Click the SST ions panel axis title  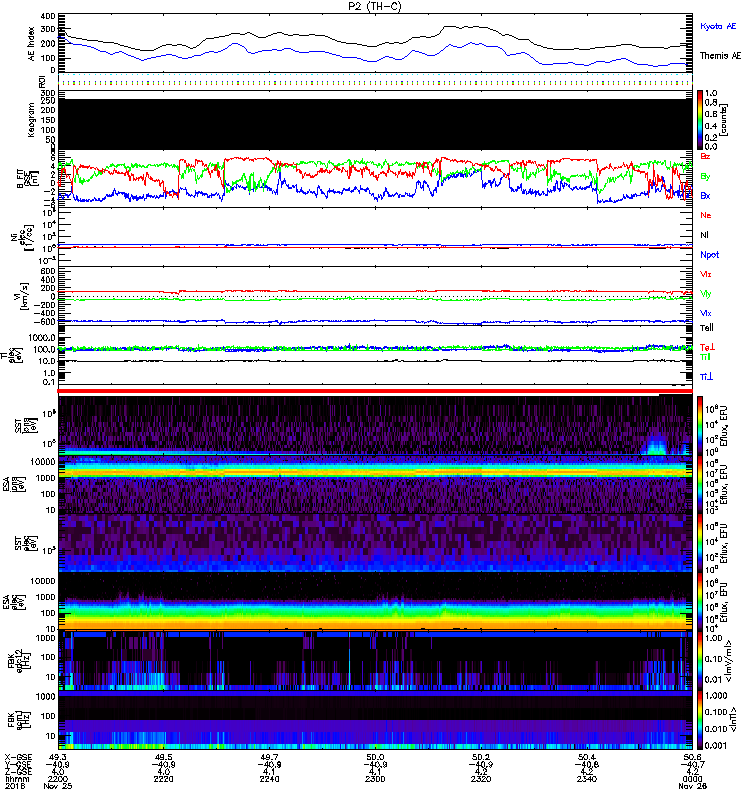click(x=26, y=427)
